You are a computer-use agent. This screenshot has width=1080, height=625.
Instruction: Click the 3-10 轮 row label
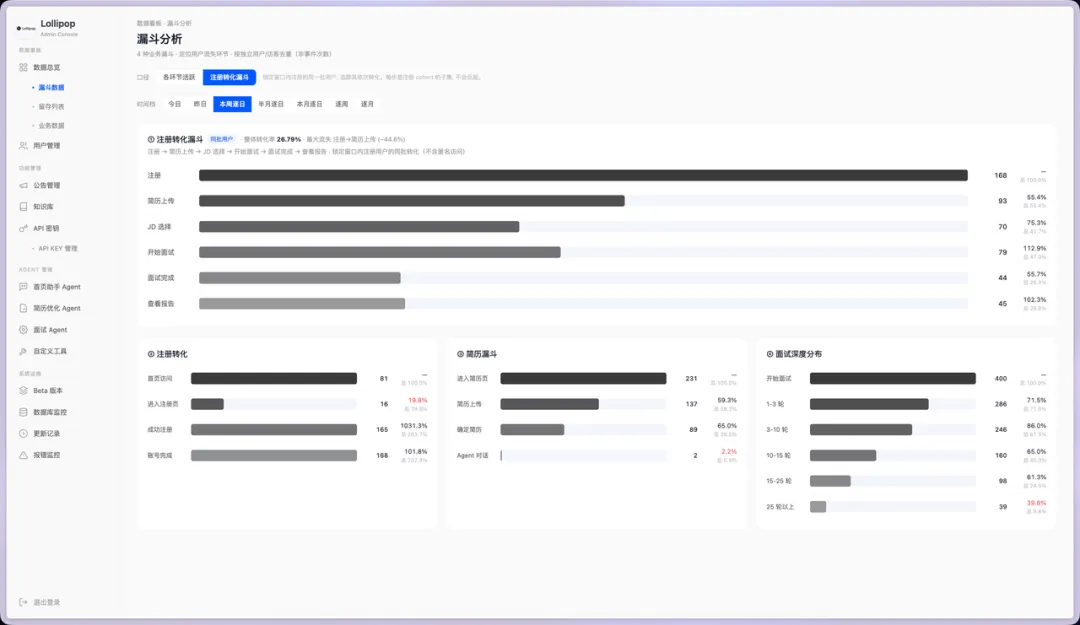pos(777,430)
